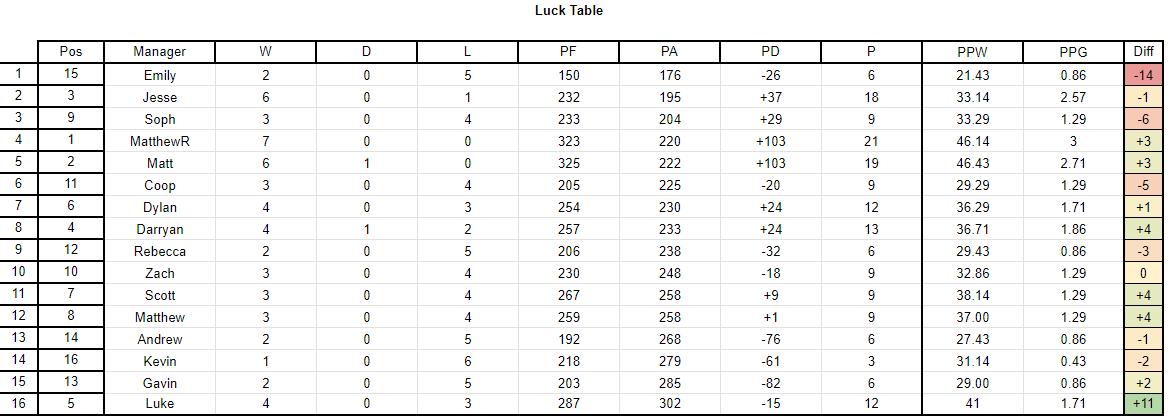Screen dimensions: 1171x419
Task: Click Andrew's PD value -76
Action: [770, 339]
